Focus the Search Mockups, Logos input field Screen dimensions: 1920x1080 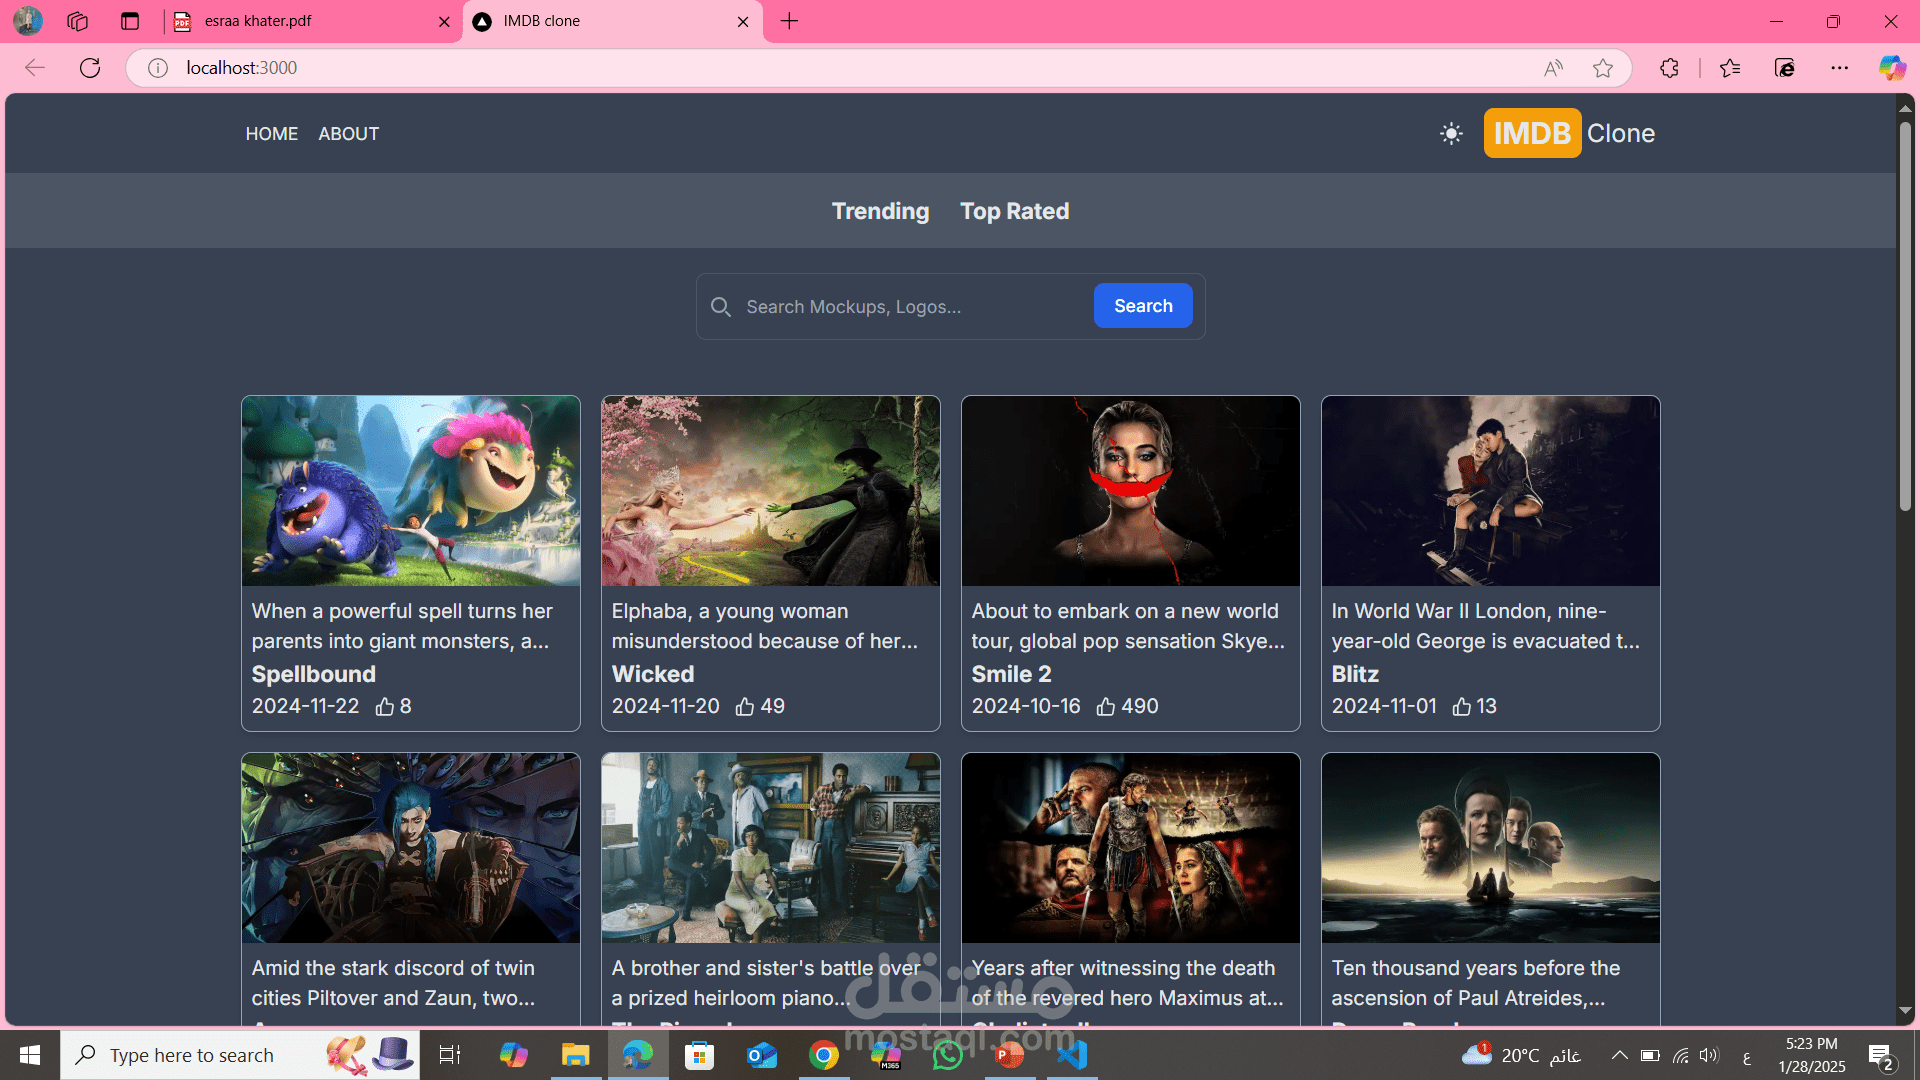[910, 307]
